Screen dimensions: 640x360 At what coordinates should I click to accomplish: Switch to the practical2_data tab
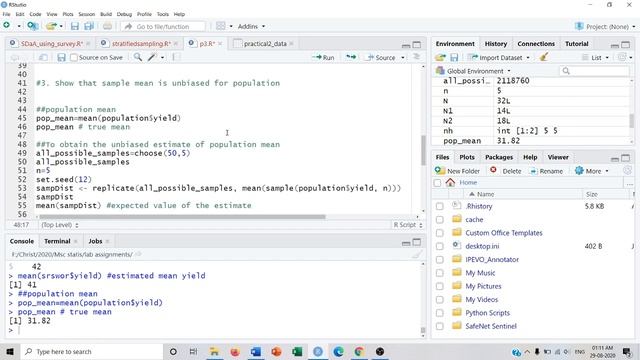(265, 44)
